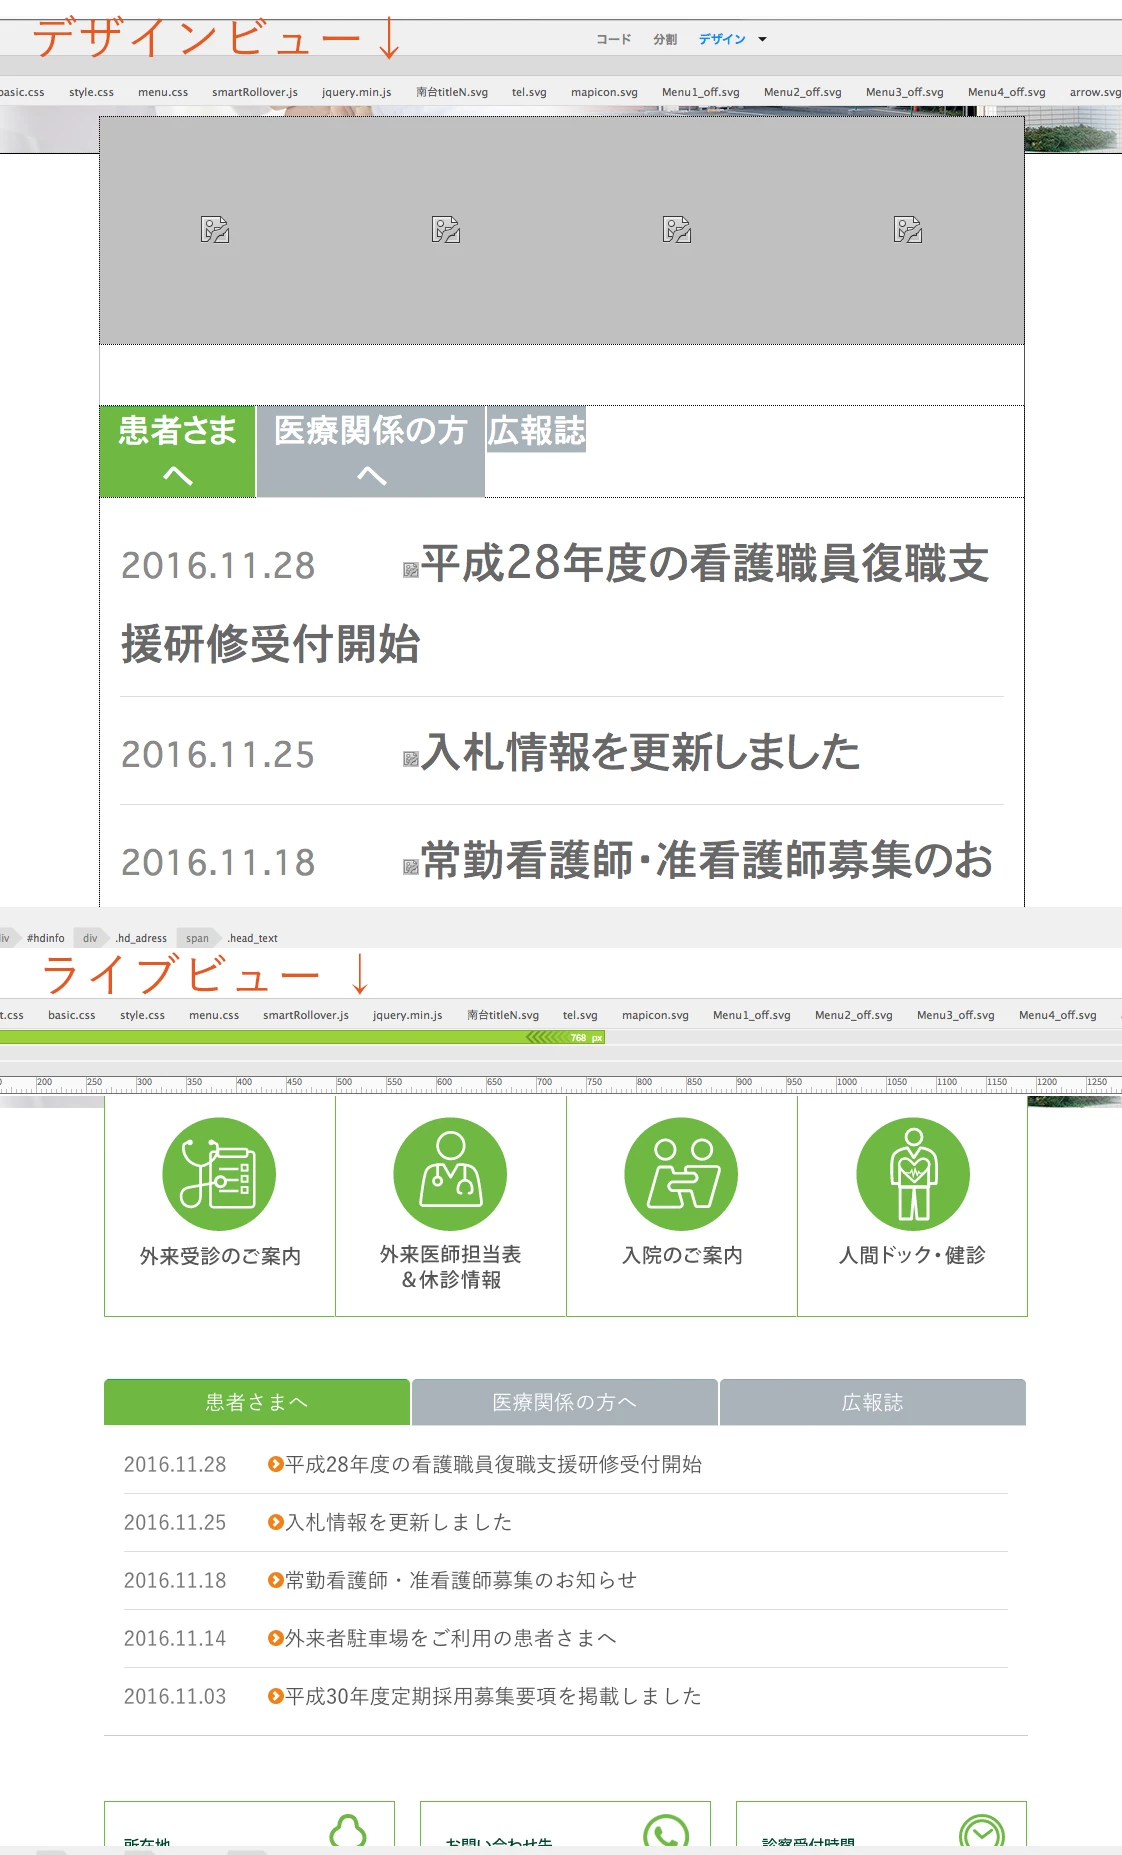Image resolution: width=1122 pixels, height=1855 pixels.
Task: Open 平成28年度の看護職員復職支援研修 link in live view
Action: tap(494, 1464)
